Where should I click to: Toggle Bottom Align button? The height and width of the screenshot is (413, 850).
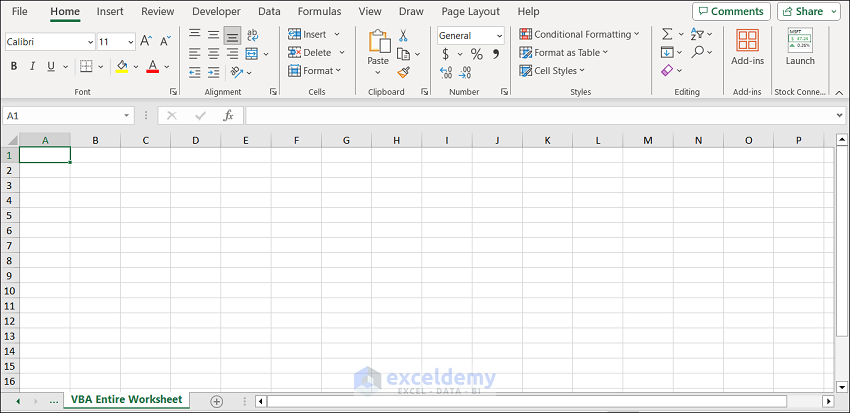(x=233, y=35)
